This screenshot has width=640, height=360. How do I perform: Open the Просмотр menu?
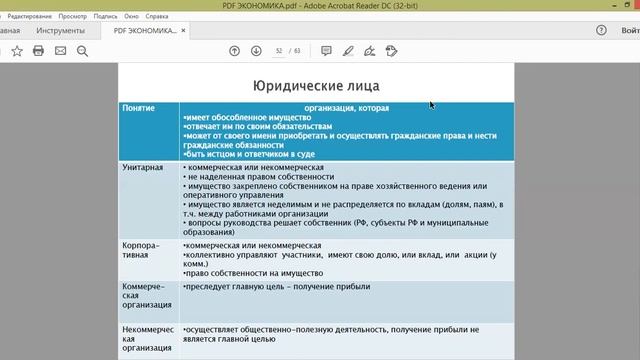(73, 16)
